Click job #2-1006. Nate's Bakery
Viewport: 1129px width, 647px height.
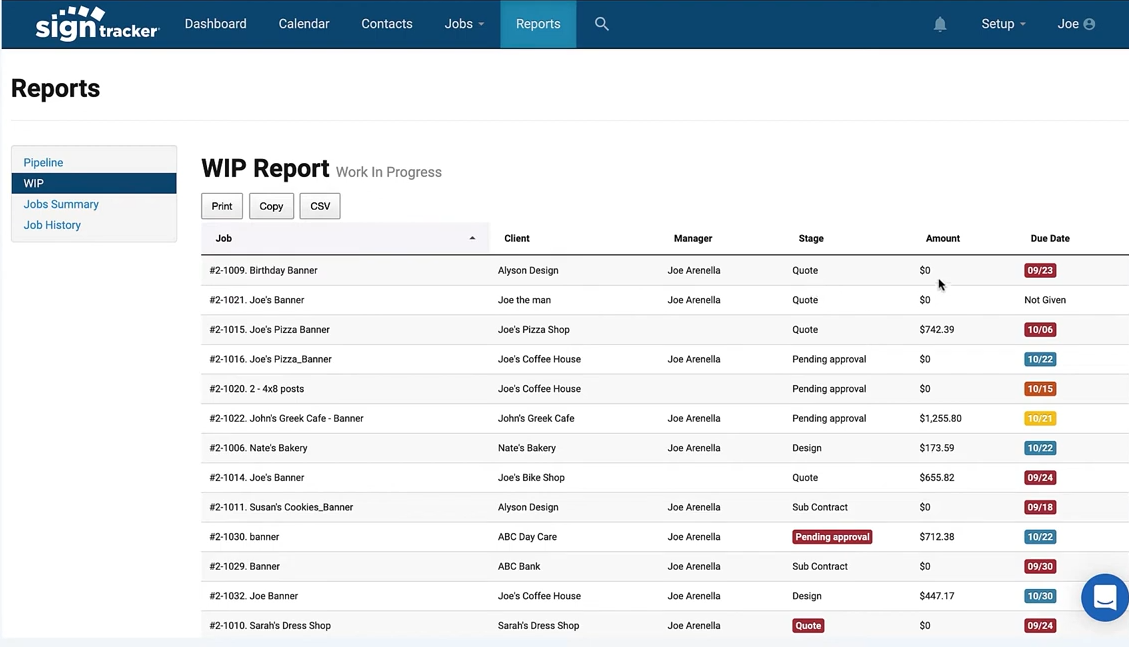(x=258, y=448)
